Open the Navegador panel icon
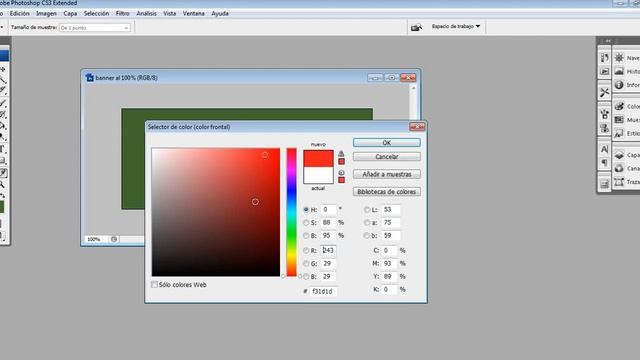This screenshot has width=640, height=360. tap(619, 58)
